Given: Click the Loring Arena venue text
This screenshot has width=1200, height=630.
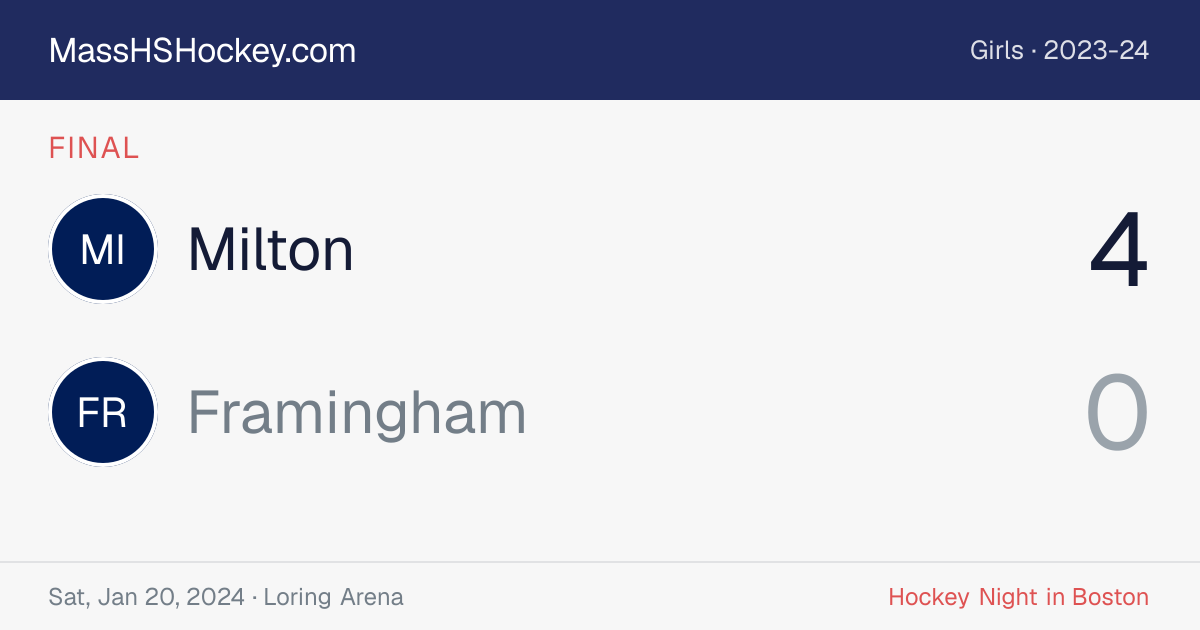Looking at the screenshot, I should click(333, 597).
